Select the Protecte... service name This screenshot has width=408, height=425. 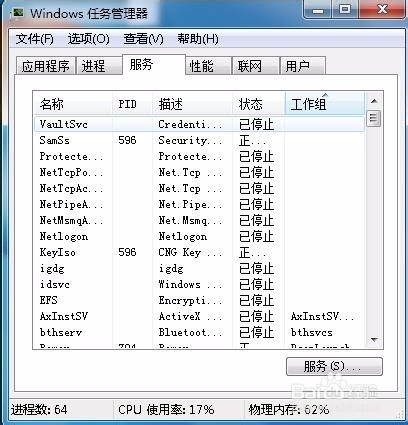[x=71, y=156]
